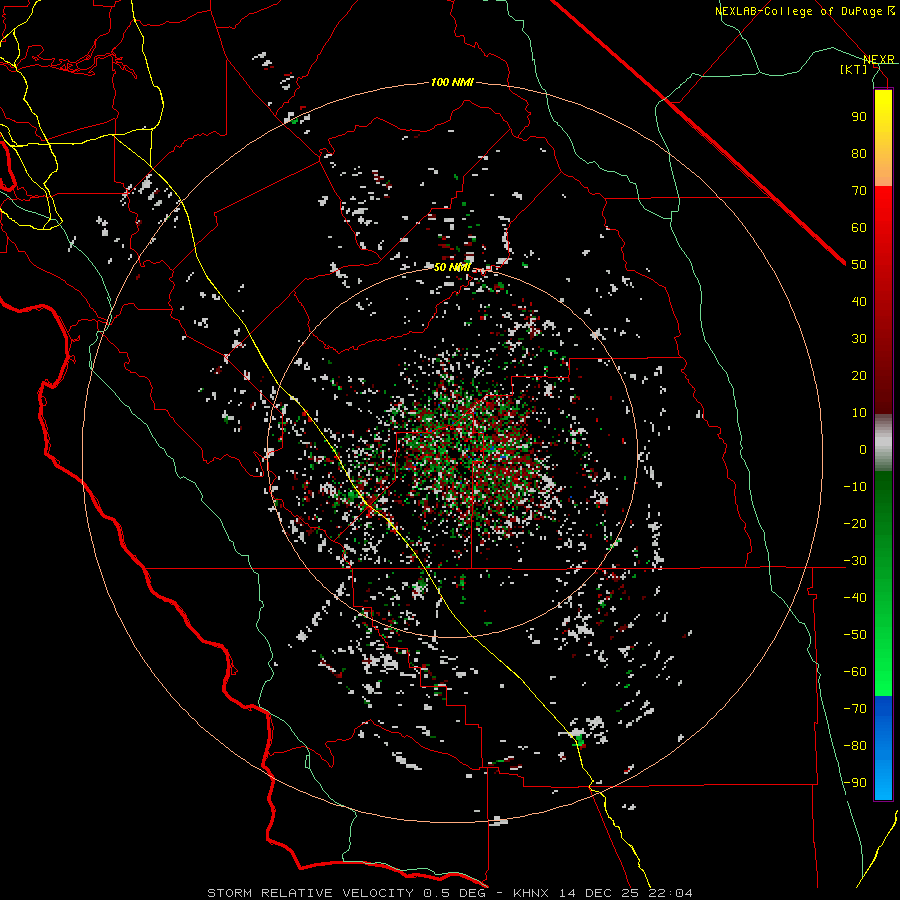The height and width of the screenshot is (900, 900).
Task: Click the NEXR label above the scale
Action: (x=879, y=60)
